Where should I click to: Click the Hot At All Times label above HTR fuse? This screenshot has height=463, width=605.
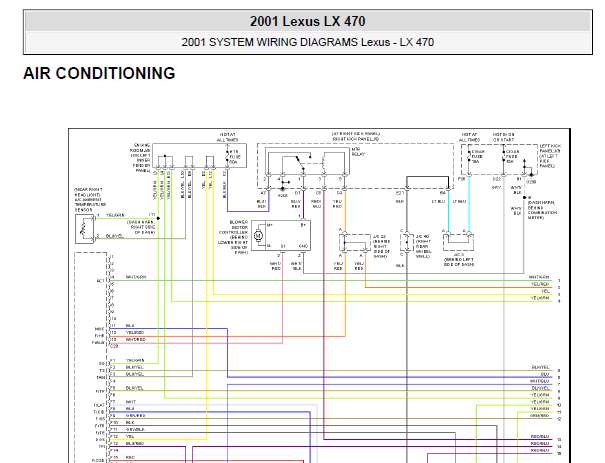pos(227,137)
